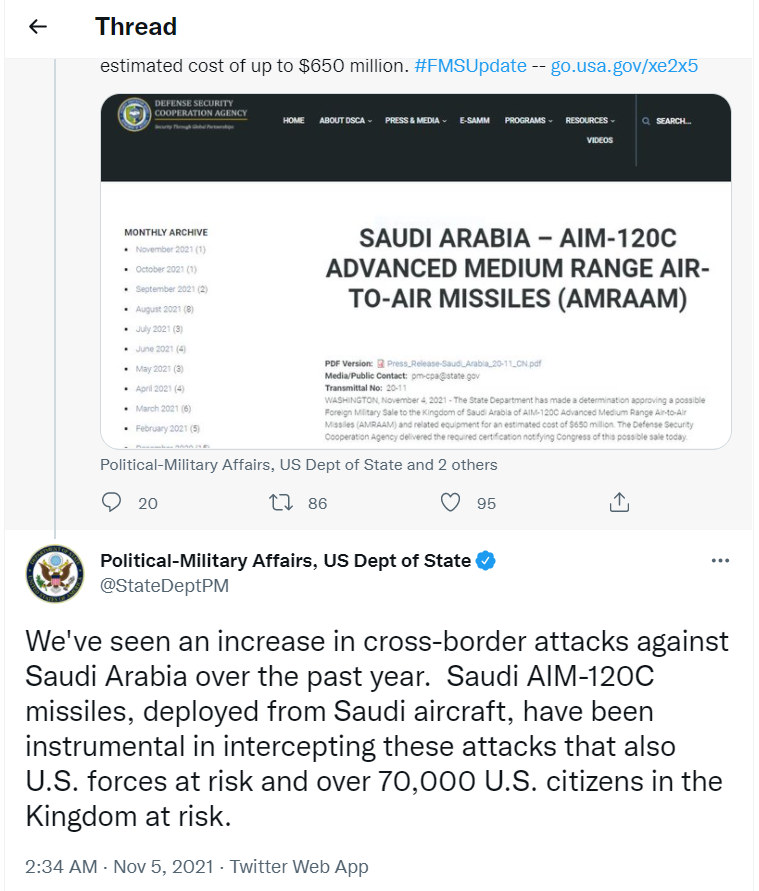
Task: Click the back arrow in Thread header
Action: [38, 27]
